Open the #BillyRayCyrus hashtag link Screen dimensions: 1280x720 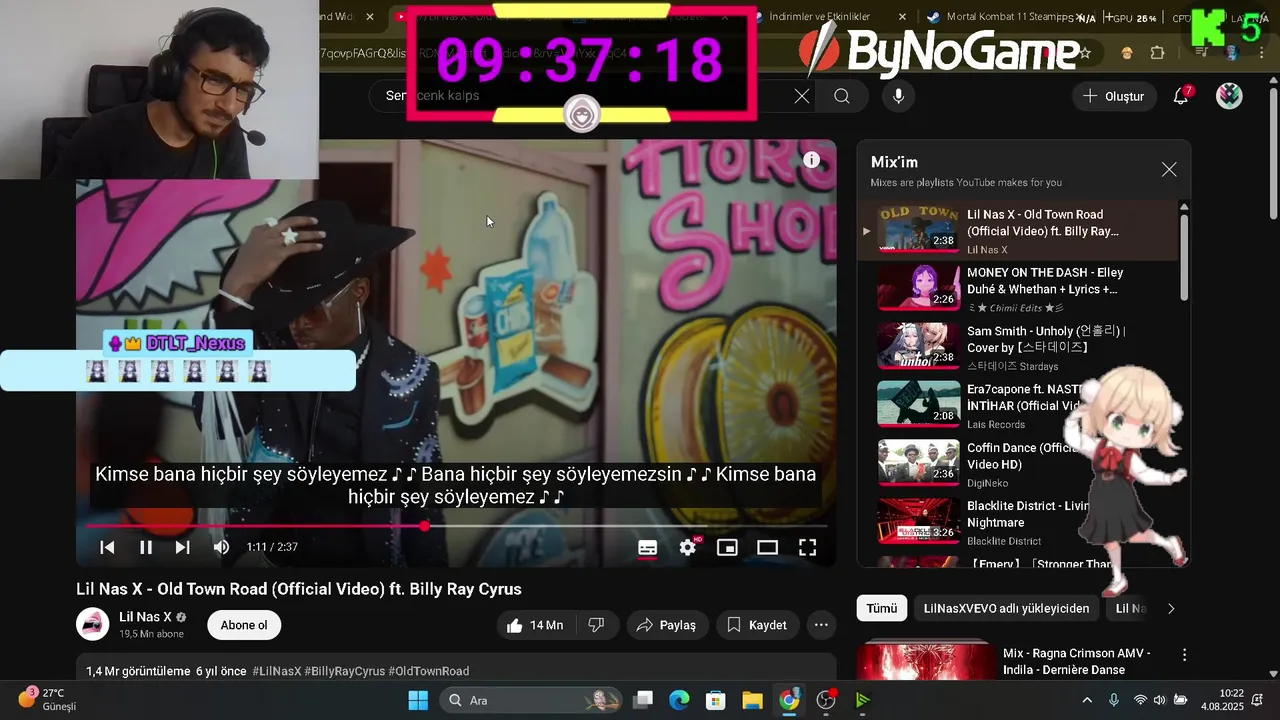click(x=344, y=671)
